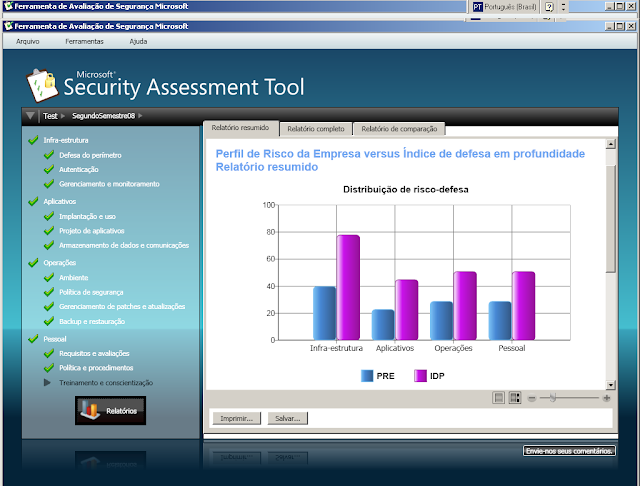
Task: Select Operações in the sidebar
Action: coord(60,263)
